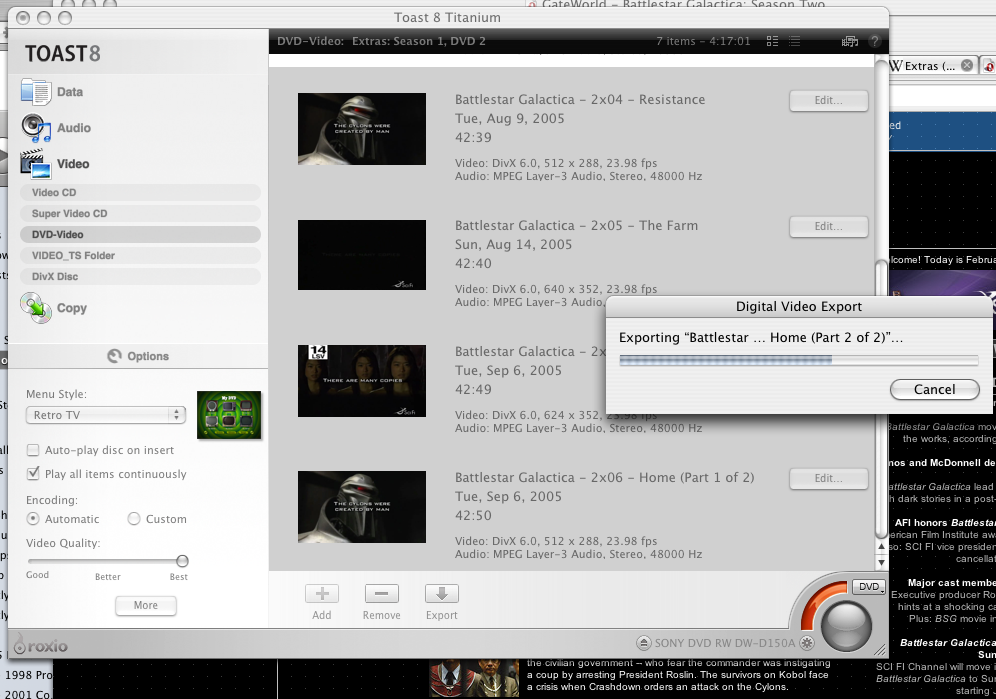Select the VIDEO_TS Folder format
This screenshot has width=996, height=699.
point(73,255)
